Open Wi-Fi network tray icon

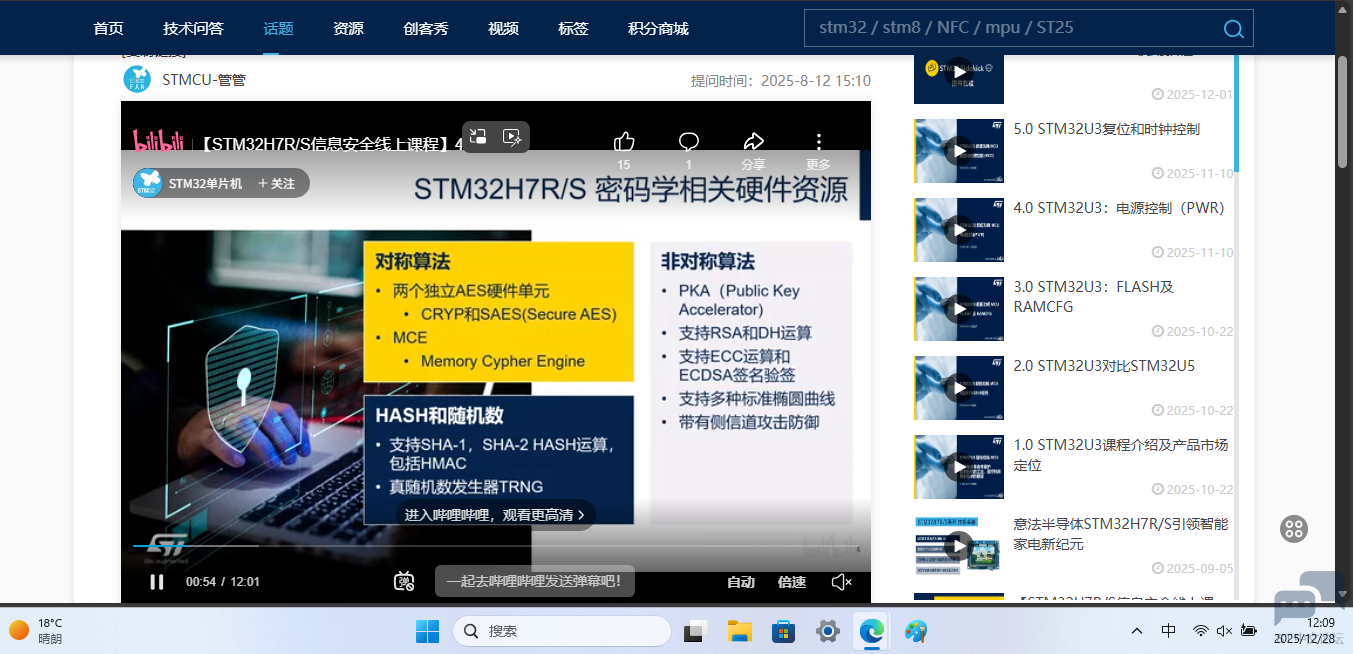click(1201, 631)
